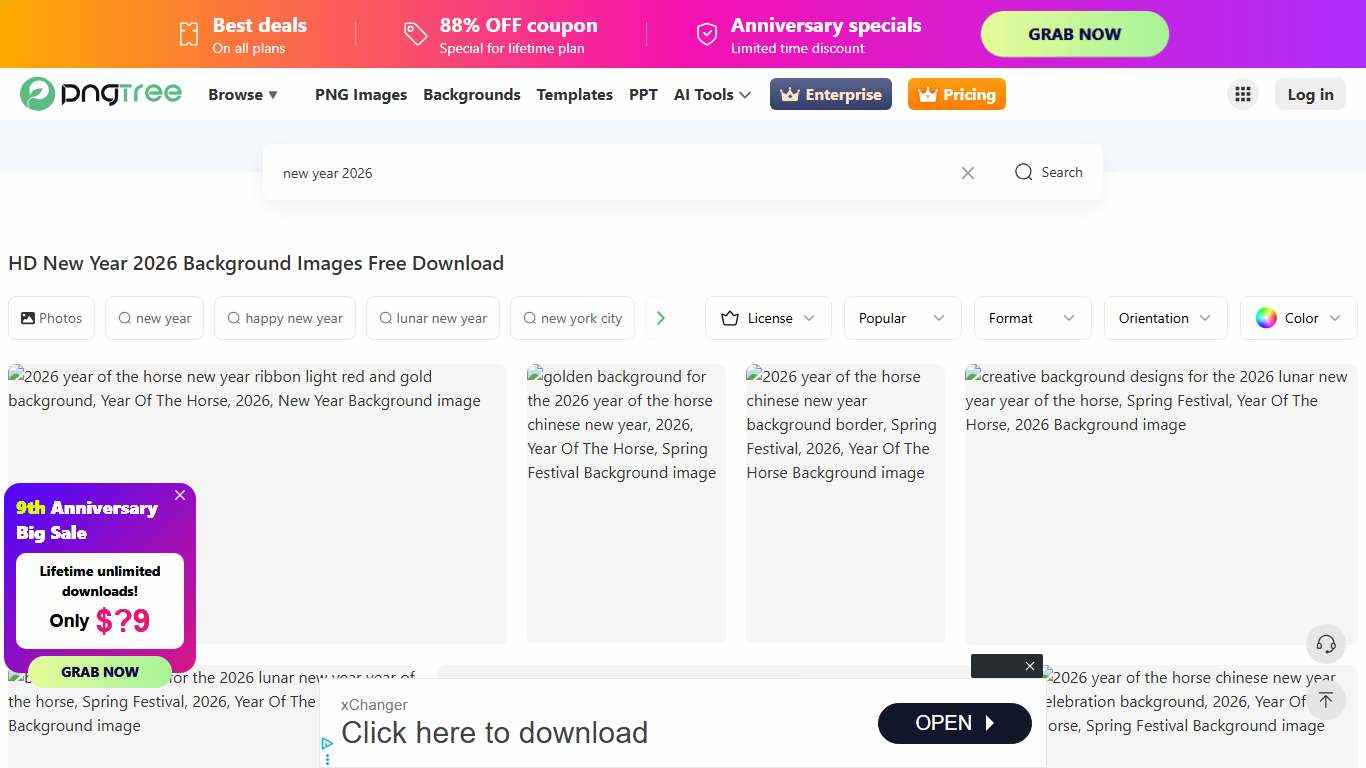Open the apps grid icon

pos(1242,94)
